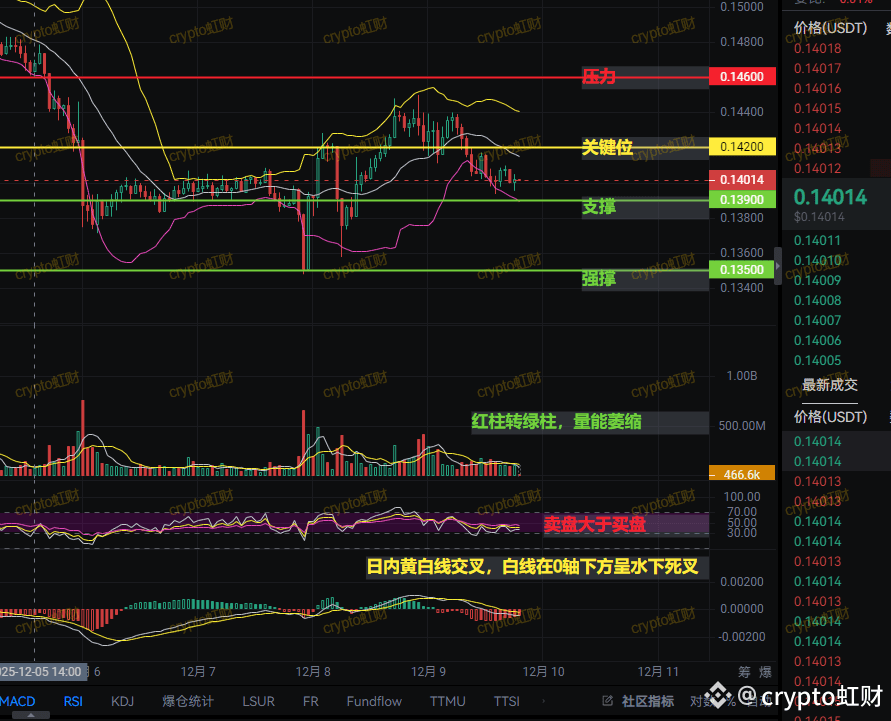The height and width of the screenshot is (721, 891).
Task: Click the 爆 liquidation button
Action: [x=765, y=672]
